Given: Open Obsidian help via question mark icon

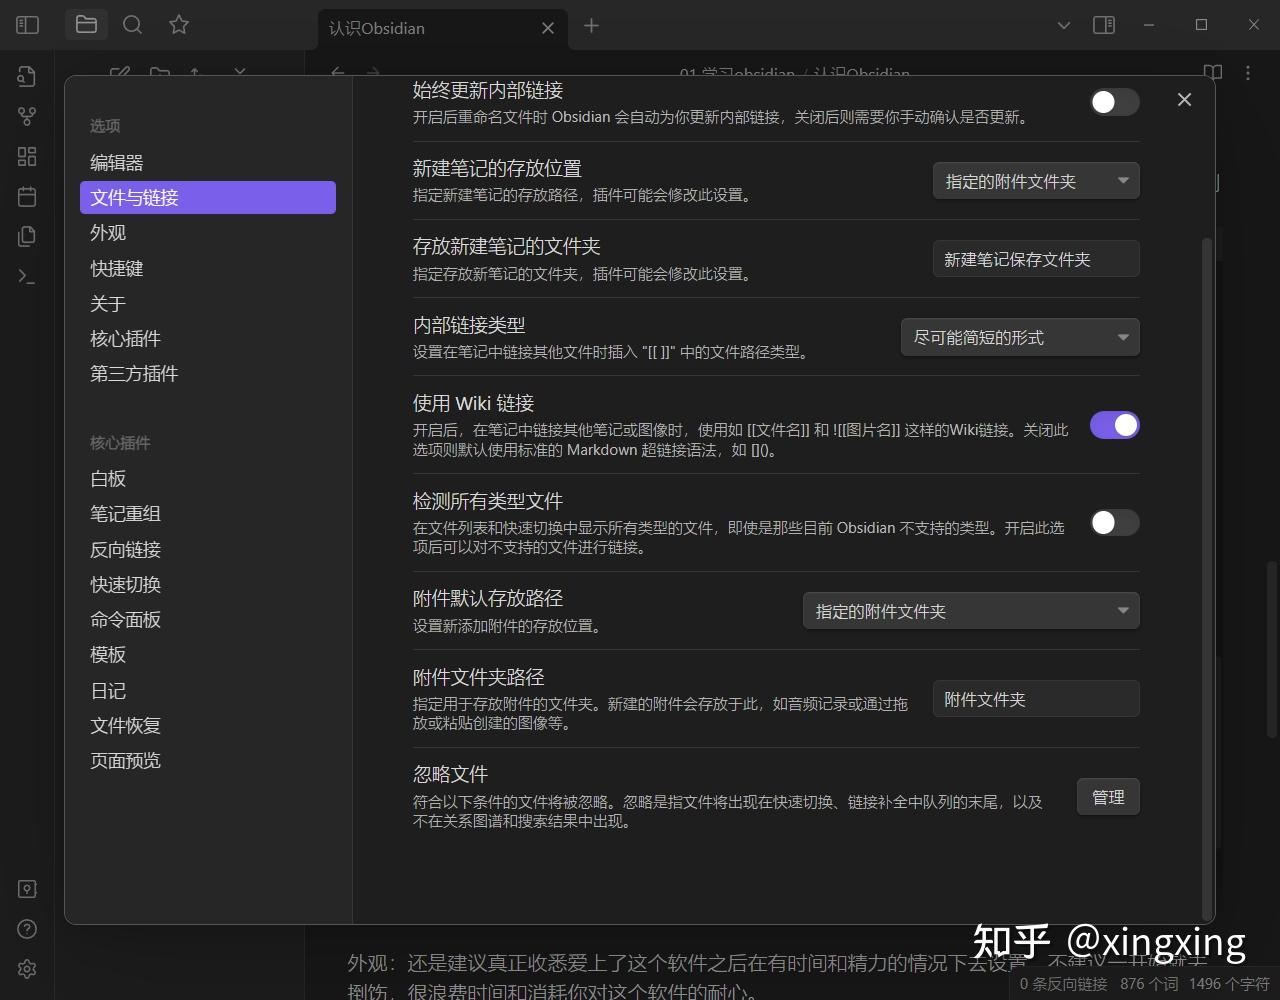Looking at the screenshot, I should 27,928.
